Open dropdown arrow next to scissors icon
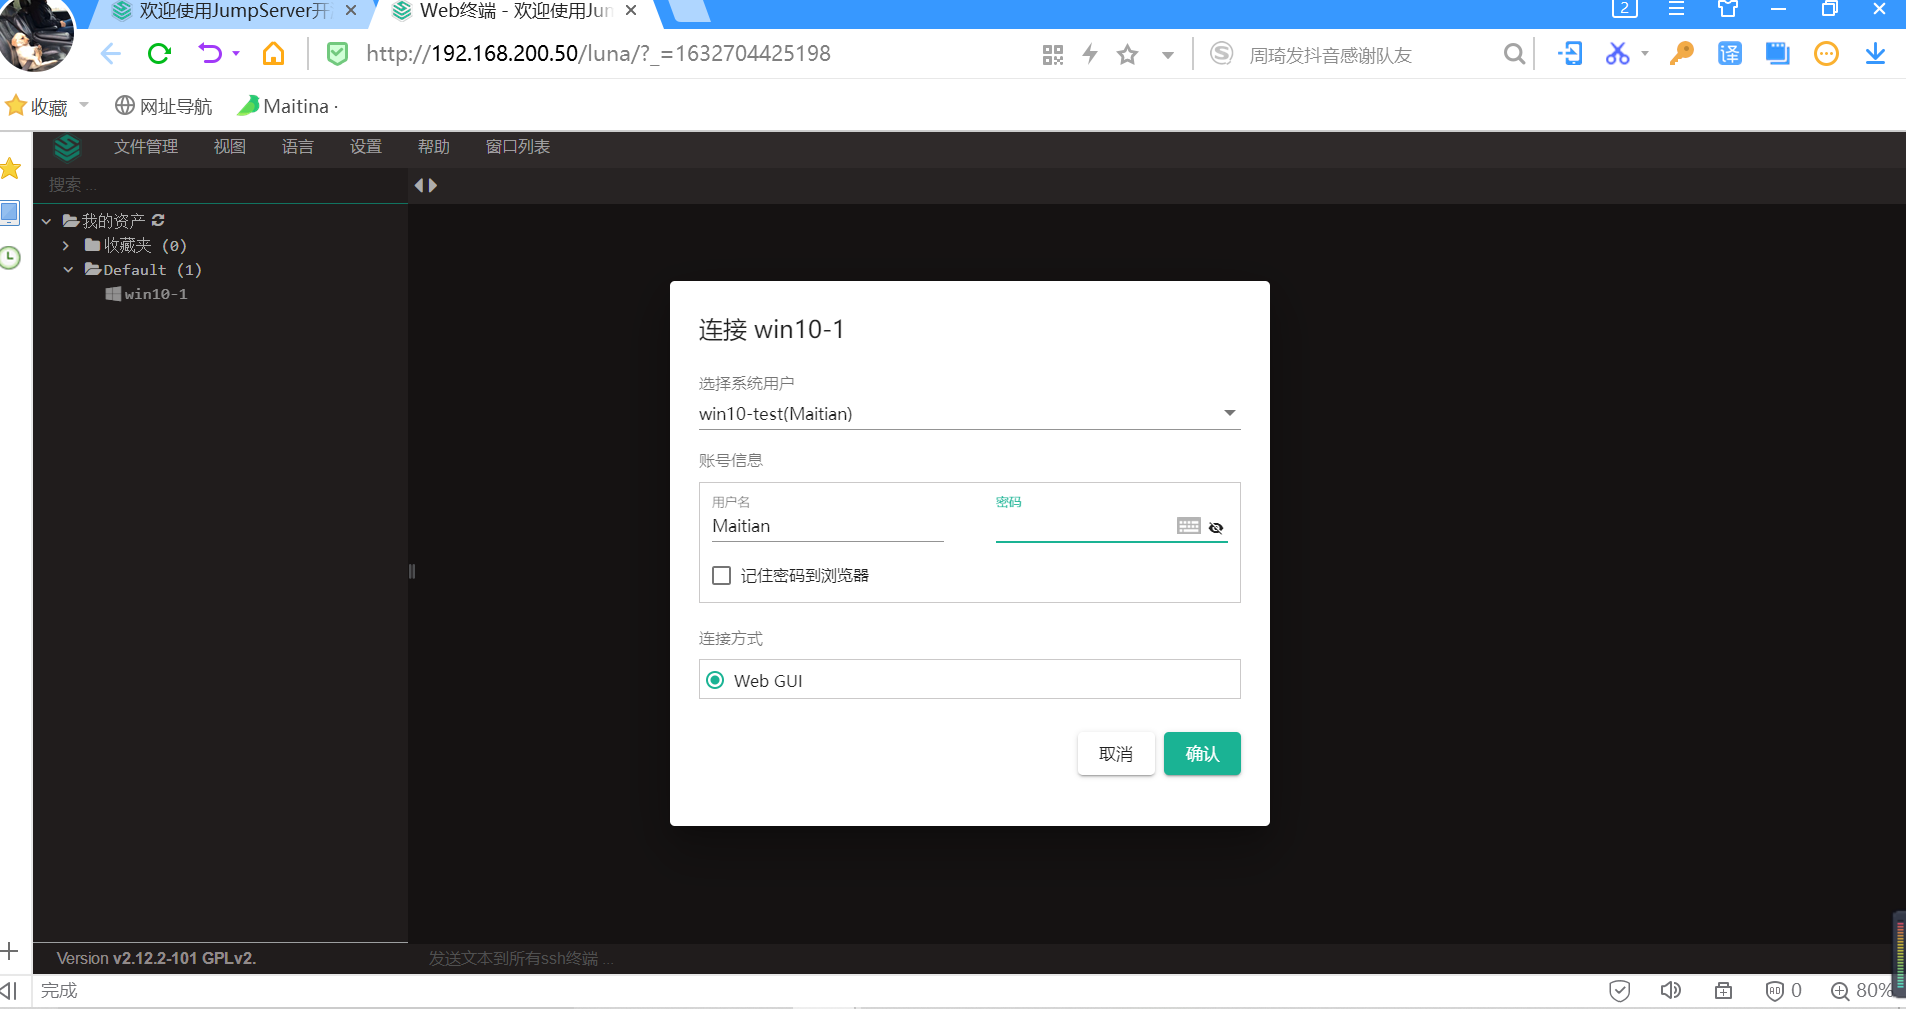 (x=1645, y=54)
